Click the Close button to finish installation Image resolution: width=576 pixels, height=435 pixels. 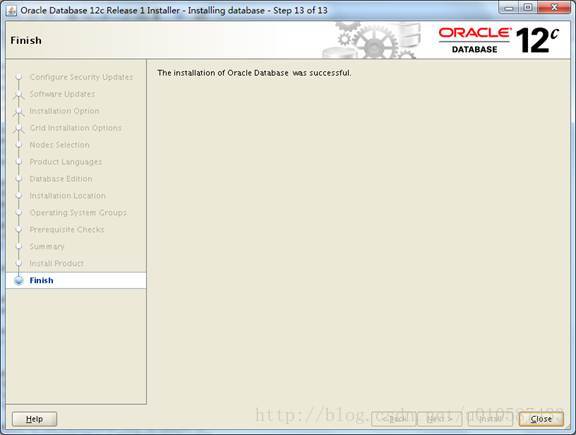[541, 419]
